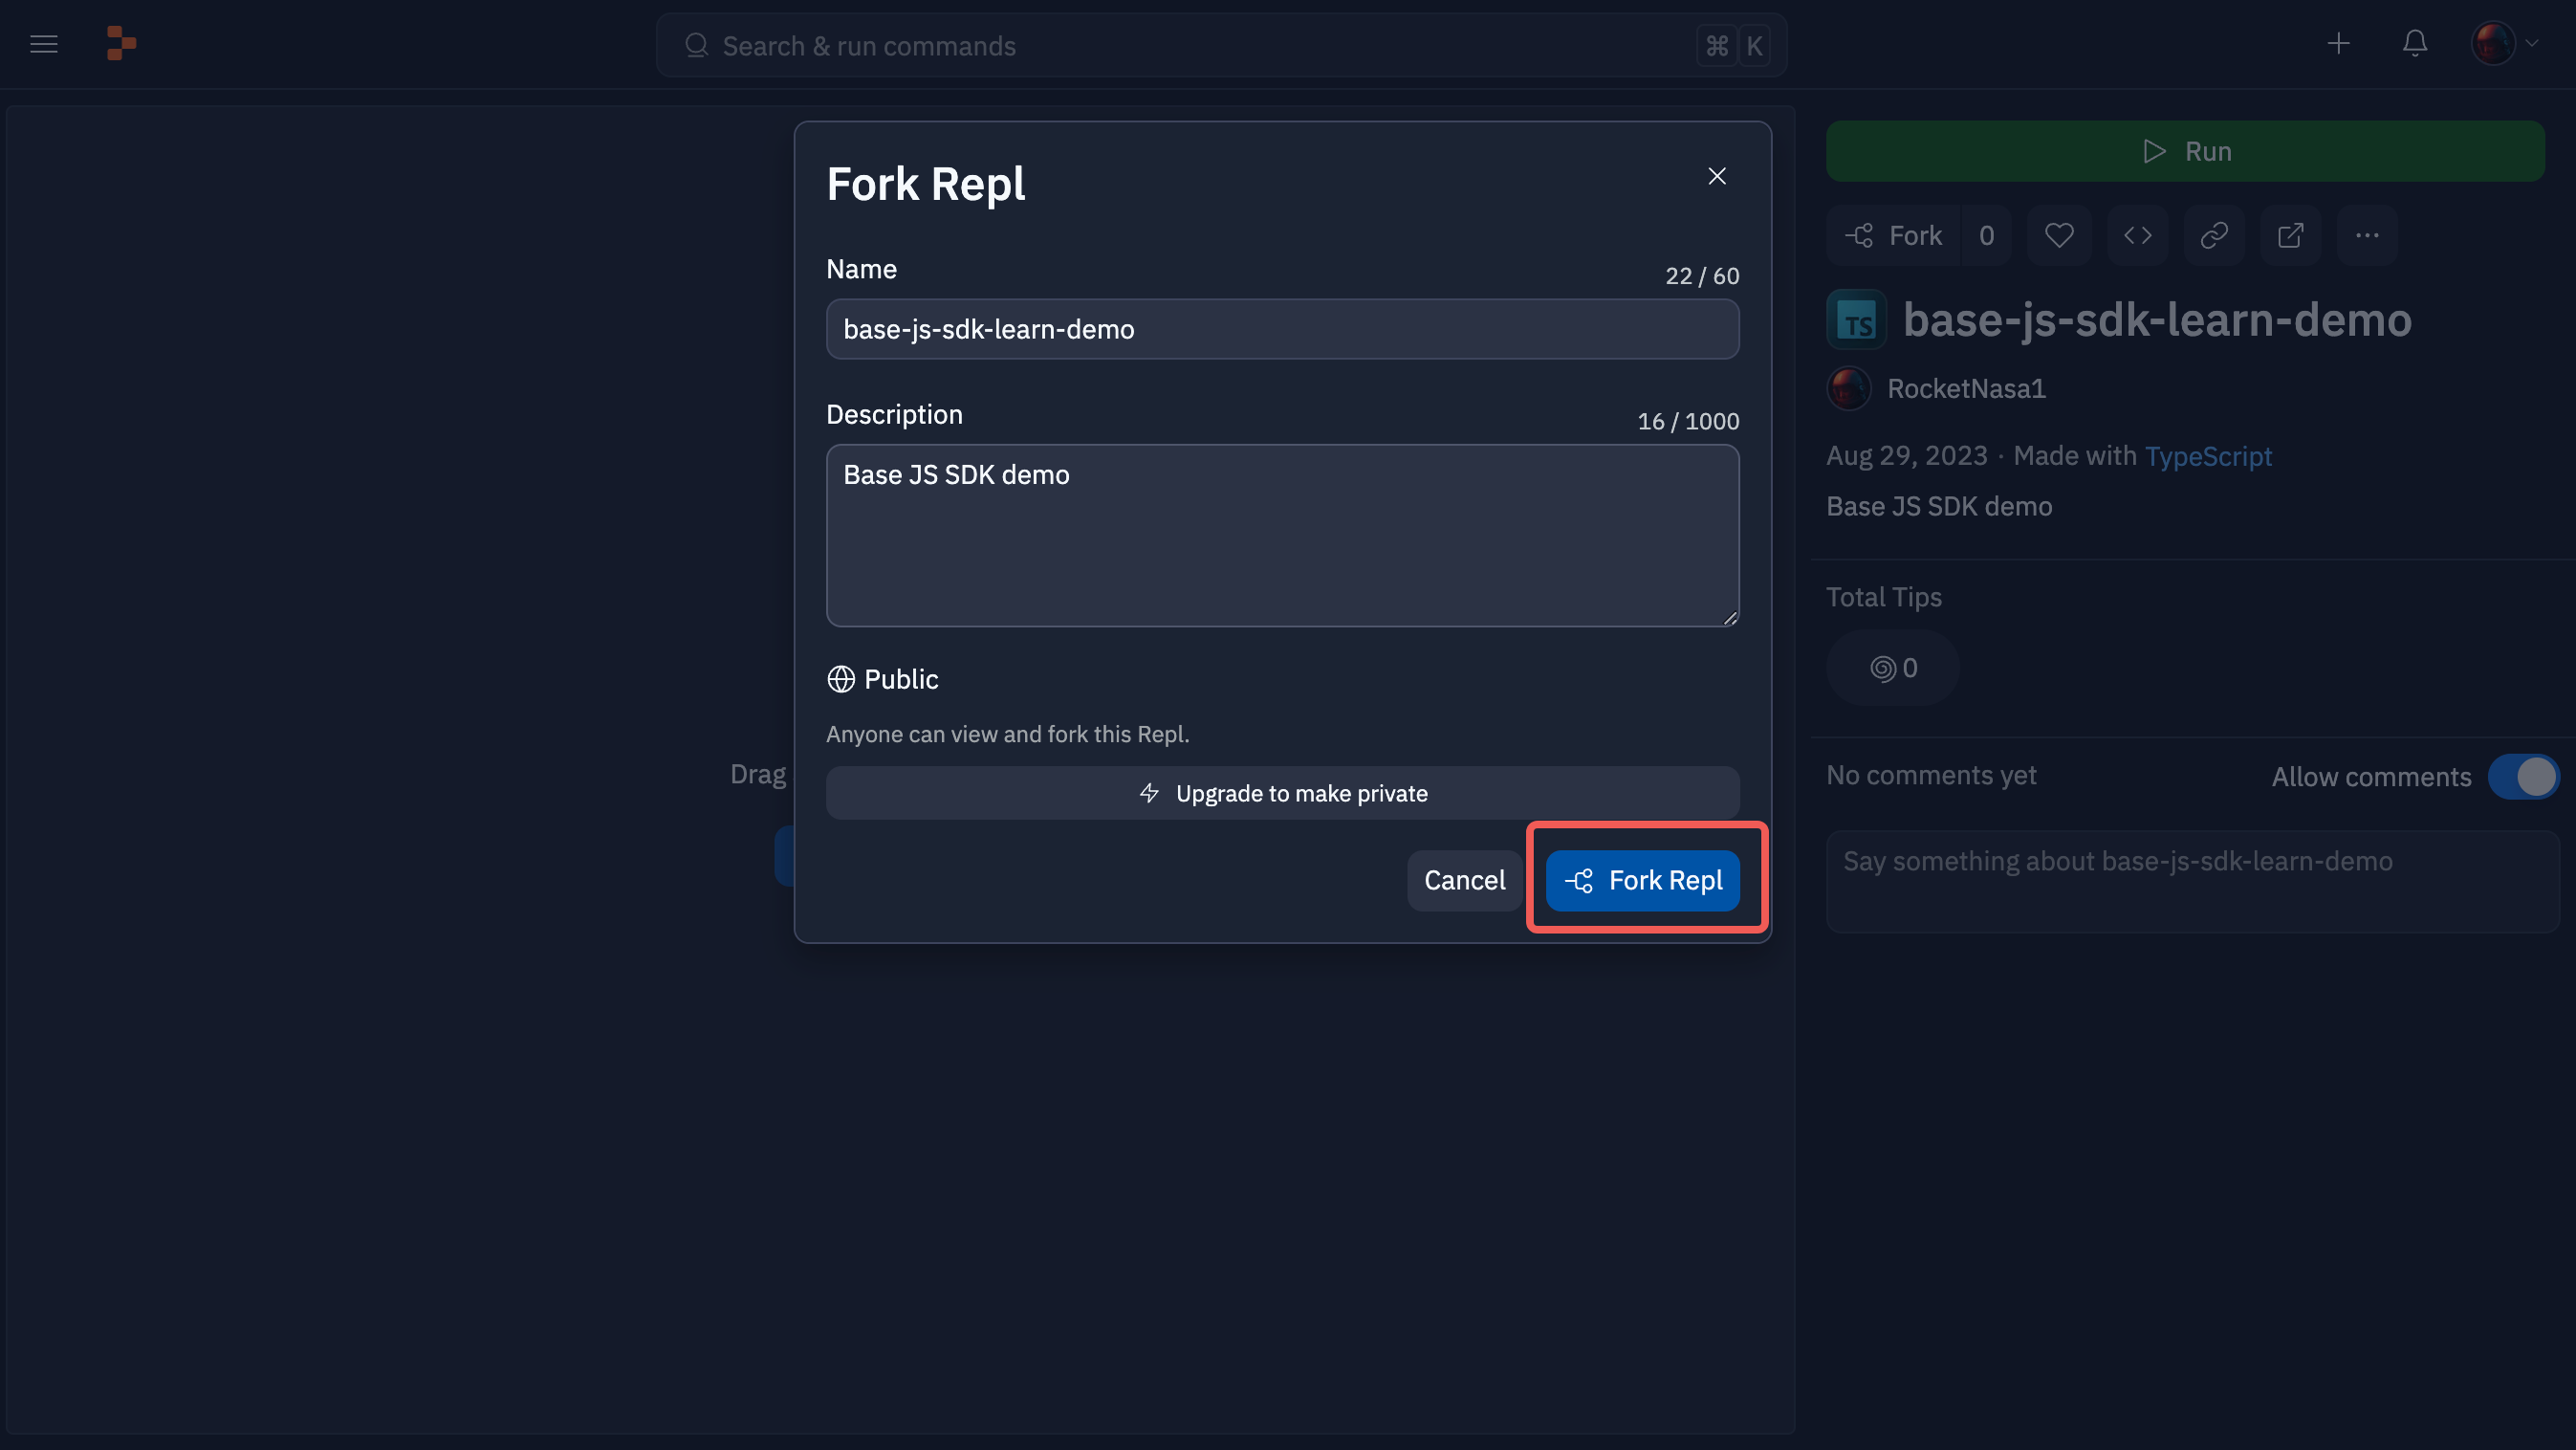This screenshot has width=2576, height=1450.
Task: Cancel the fork dialog
Action: pyautogui.click(x=1464, y=881)
